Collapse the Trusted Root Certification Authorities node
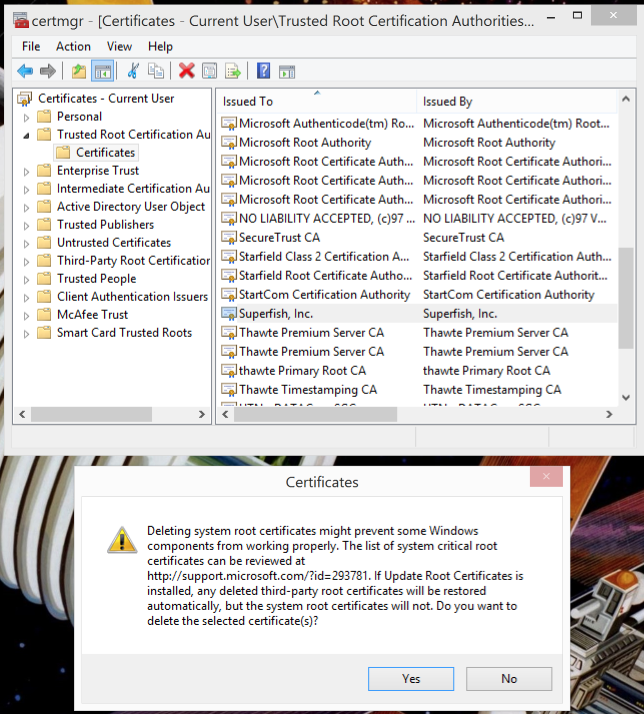Screen dimensions: 644x714 pyautogui.click(x=27, y=135)
